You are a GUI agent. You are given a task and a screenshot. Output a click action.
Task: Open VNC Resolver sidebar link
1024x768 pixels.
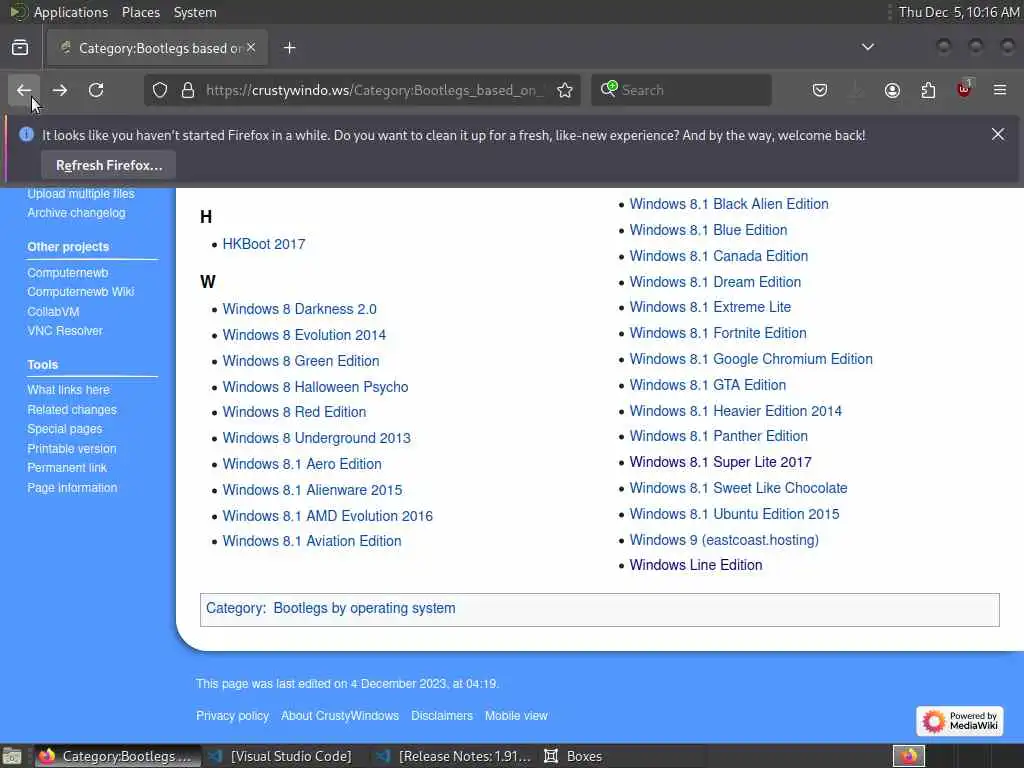tap(65, 331)
